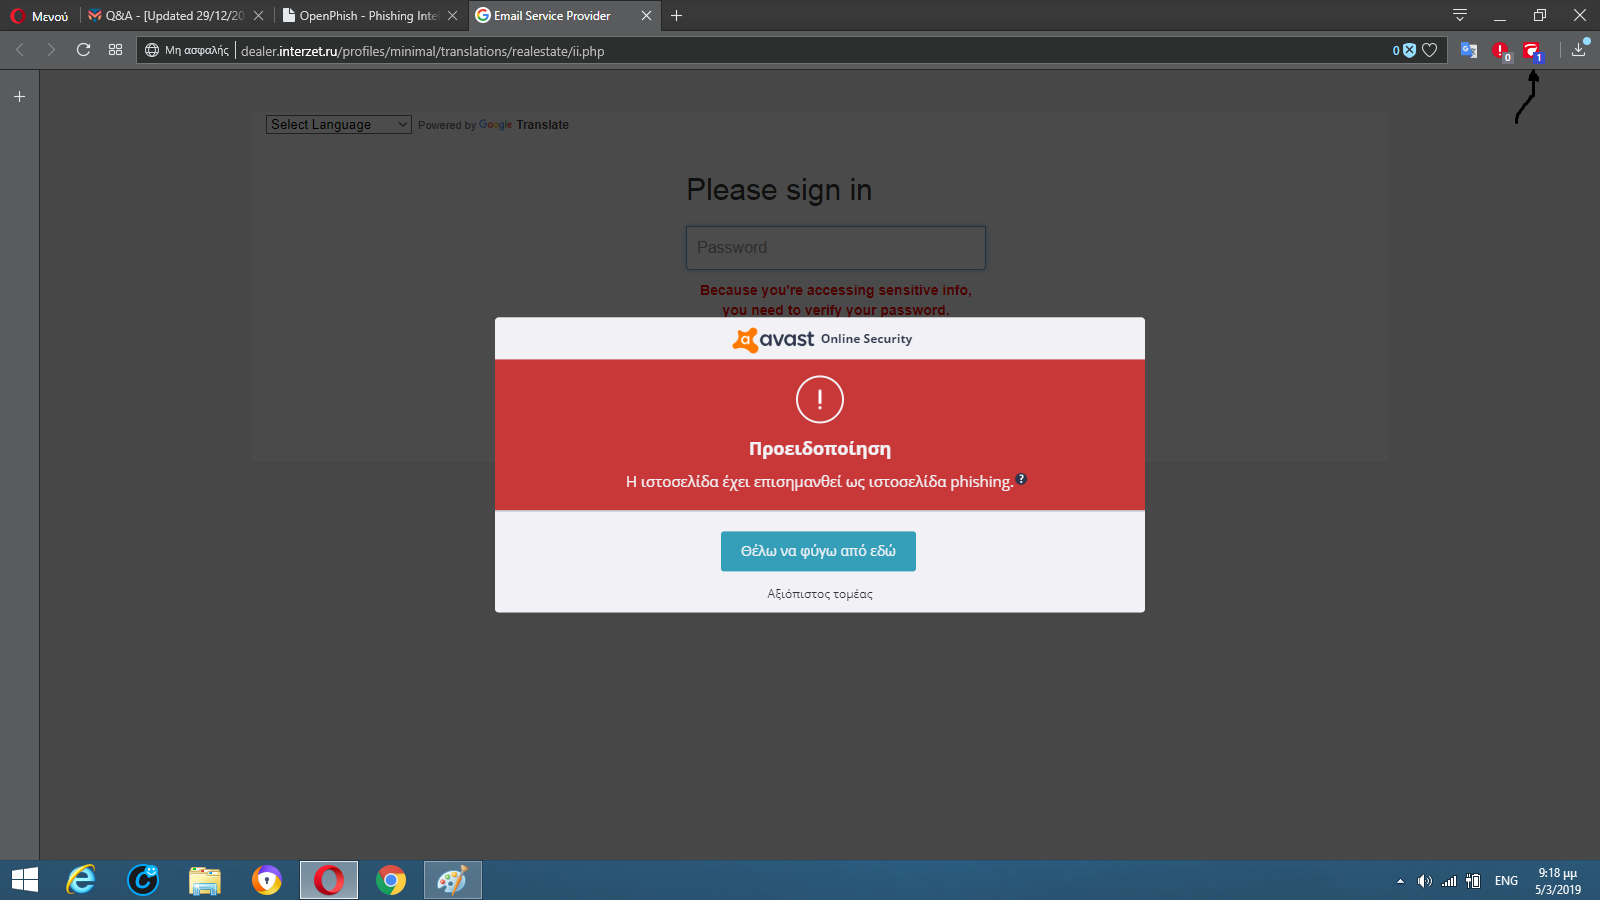Add a panel with the sidebar plus

19,97
